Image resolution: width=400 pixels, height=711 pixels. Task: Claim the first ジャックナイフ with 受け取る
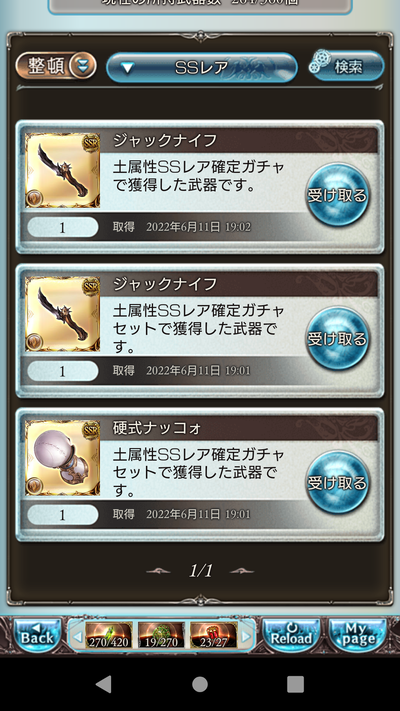click(x=337, y=195)
